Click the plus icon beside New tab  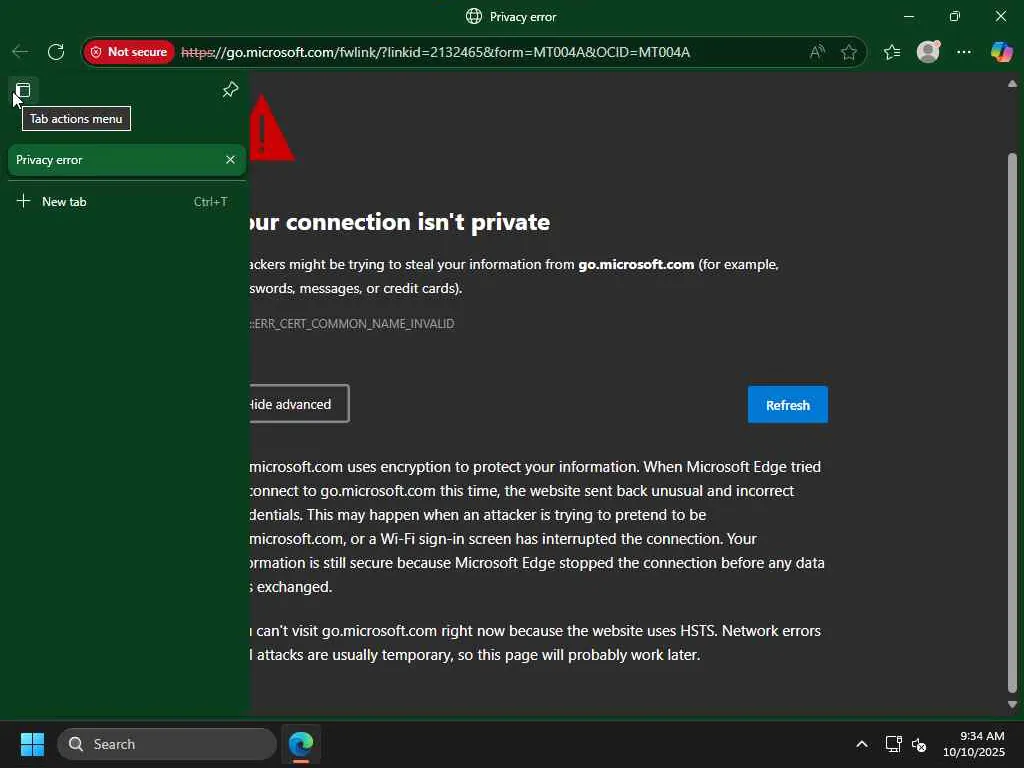pos(23,201)
